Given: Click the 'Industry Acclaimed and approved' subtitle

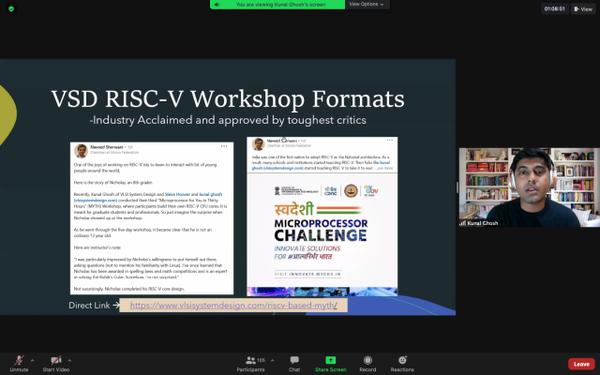Looking at the screenshot, I should point(228,120).
